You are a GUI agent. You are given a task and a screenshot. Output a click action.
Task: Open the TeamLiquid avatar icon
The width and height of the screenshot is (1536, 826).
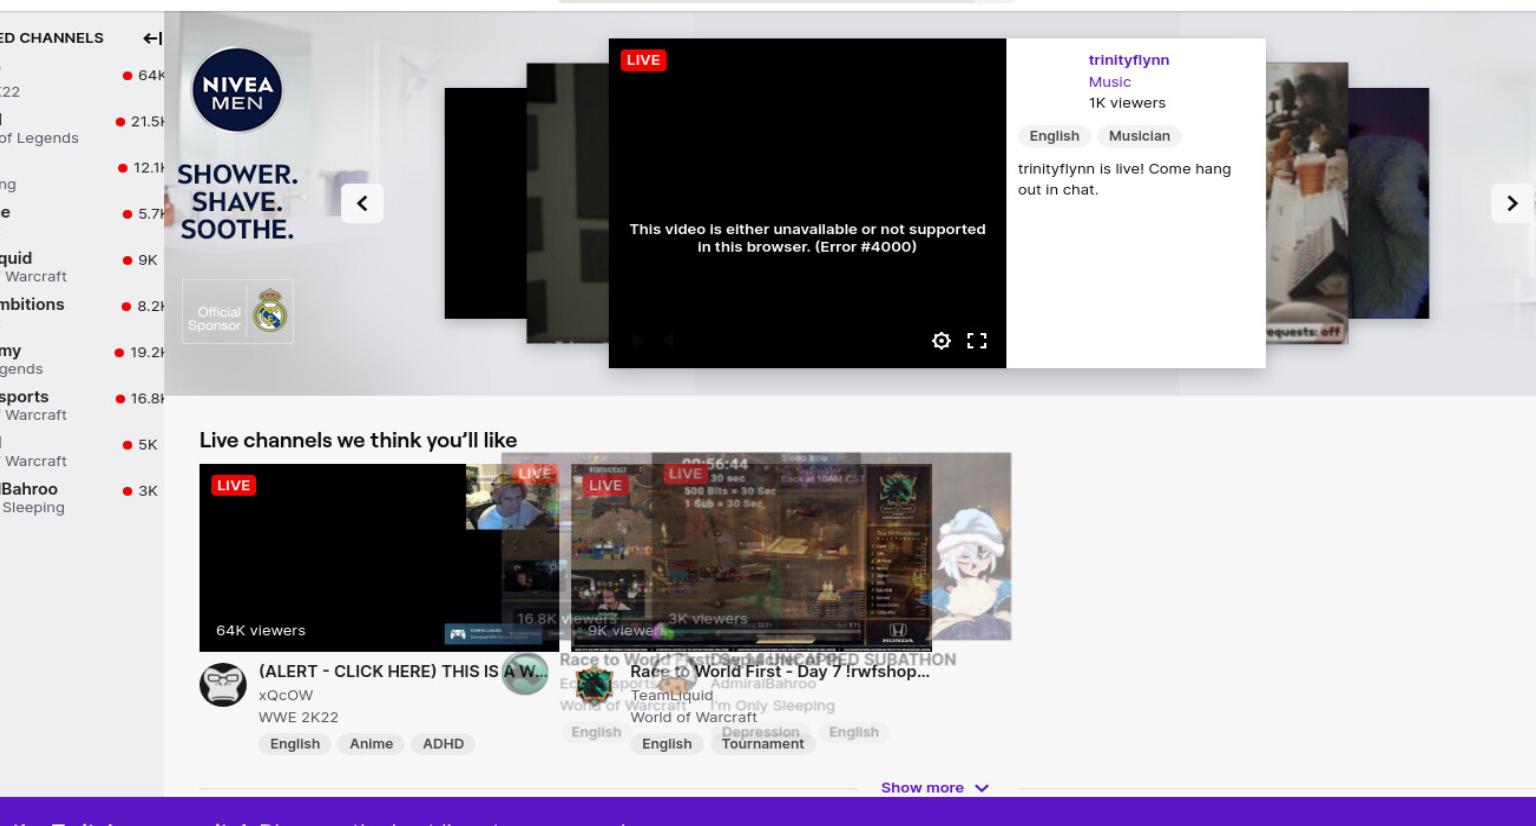(x=594, y=685)
